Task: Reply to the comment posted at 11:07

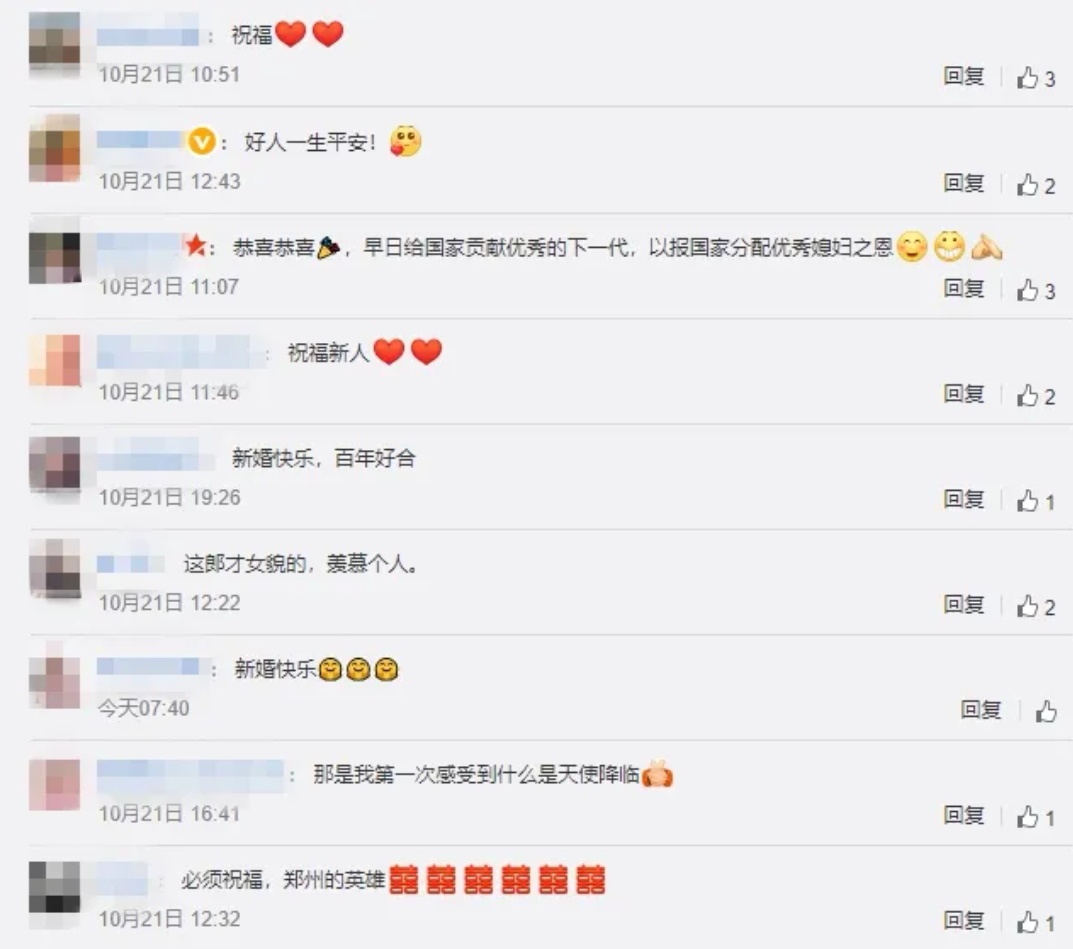Action: point(964,288)
